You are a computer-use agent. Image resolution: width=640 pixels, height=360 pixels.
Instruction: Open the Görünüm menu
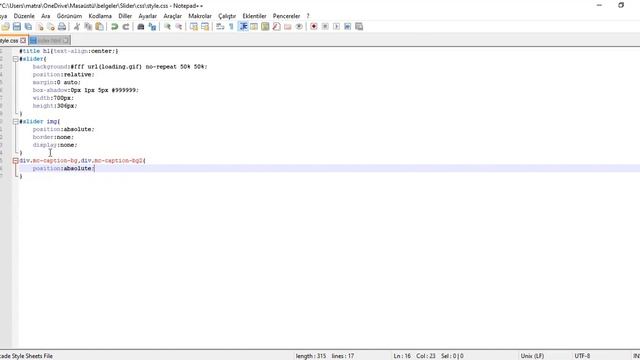(69, 16)
